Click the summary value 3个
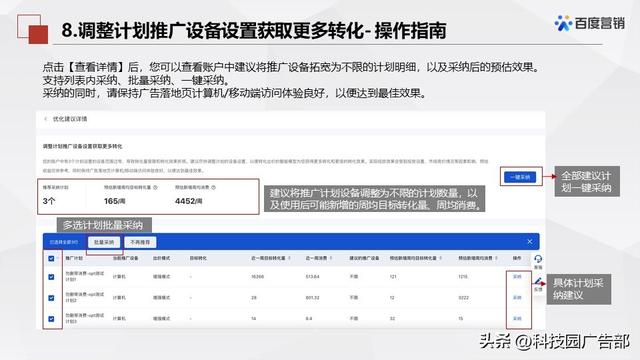The image size is (640, 360). [x=49, y=201]
